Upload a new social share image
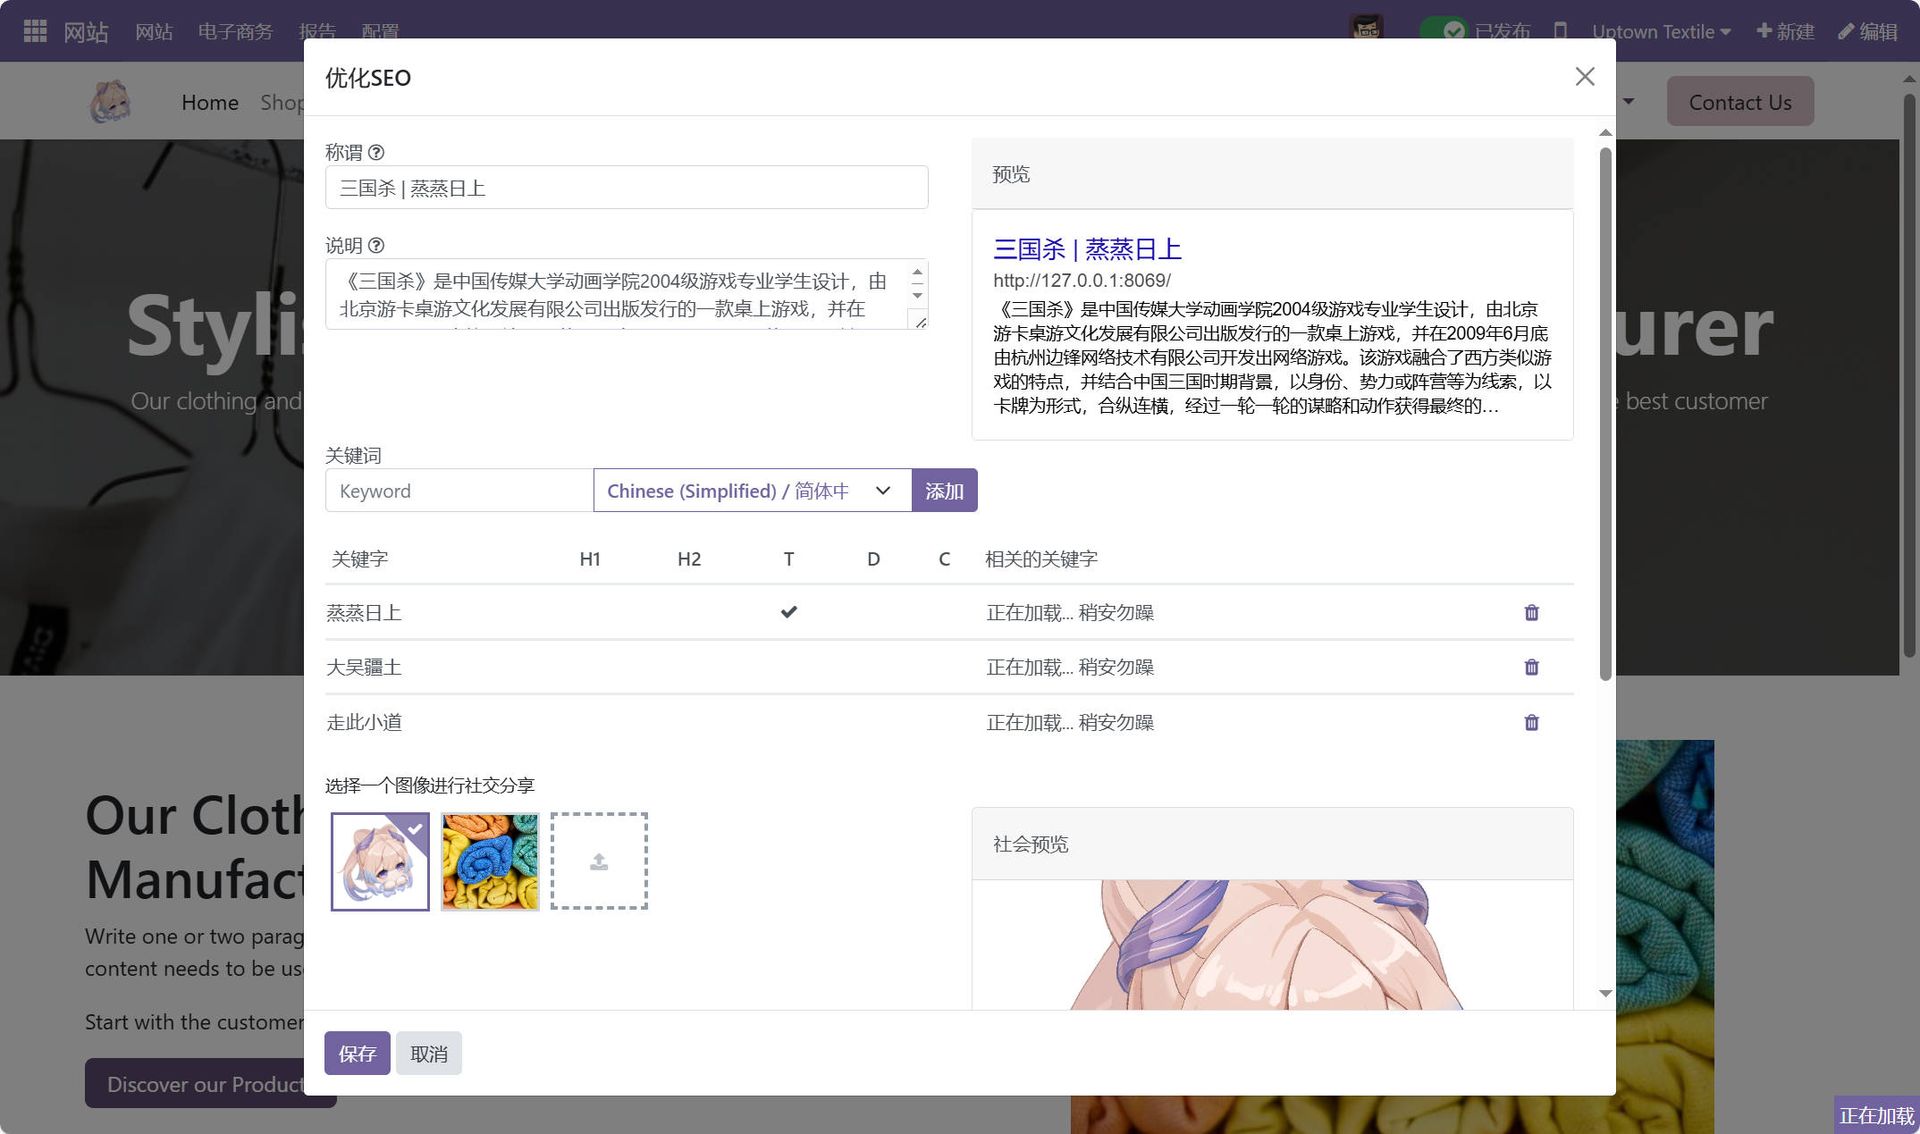The width and height of the screenshot is (1920, 1134). pos(599,861)
